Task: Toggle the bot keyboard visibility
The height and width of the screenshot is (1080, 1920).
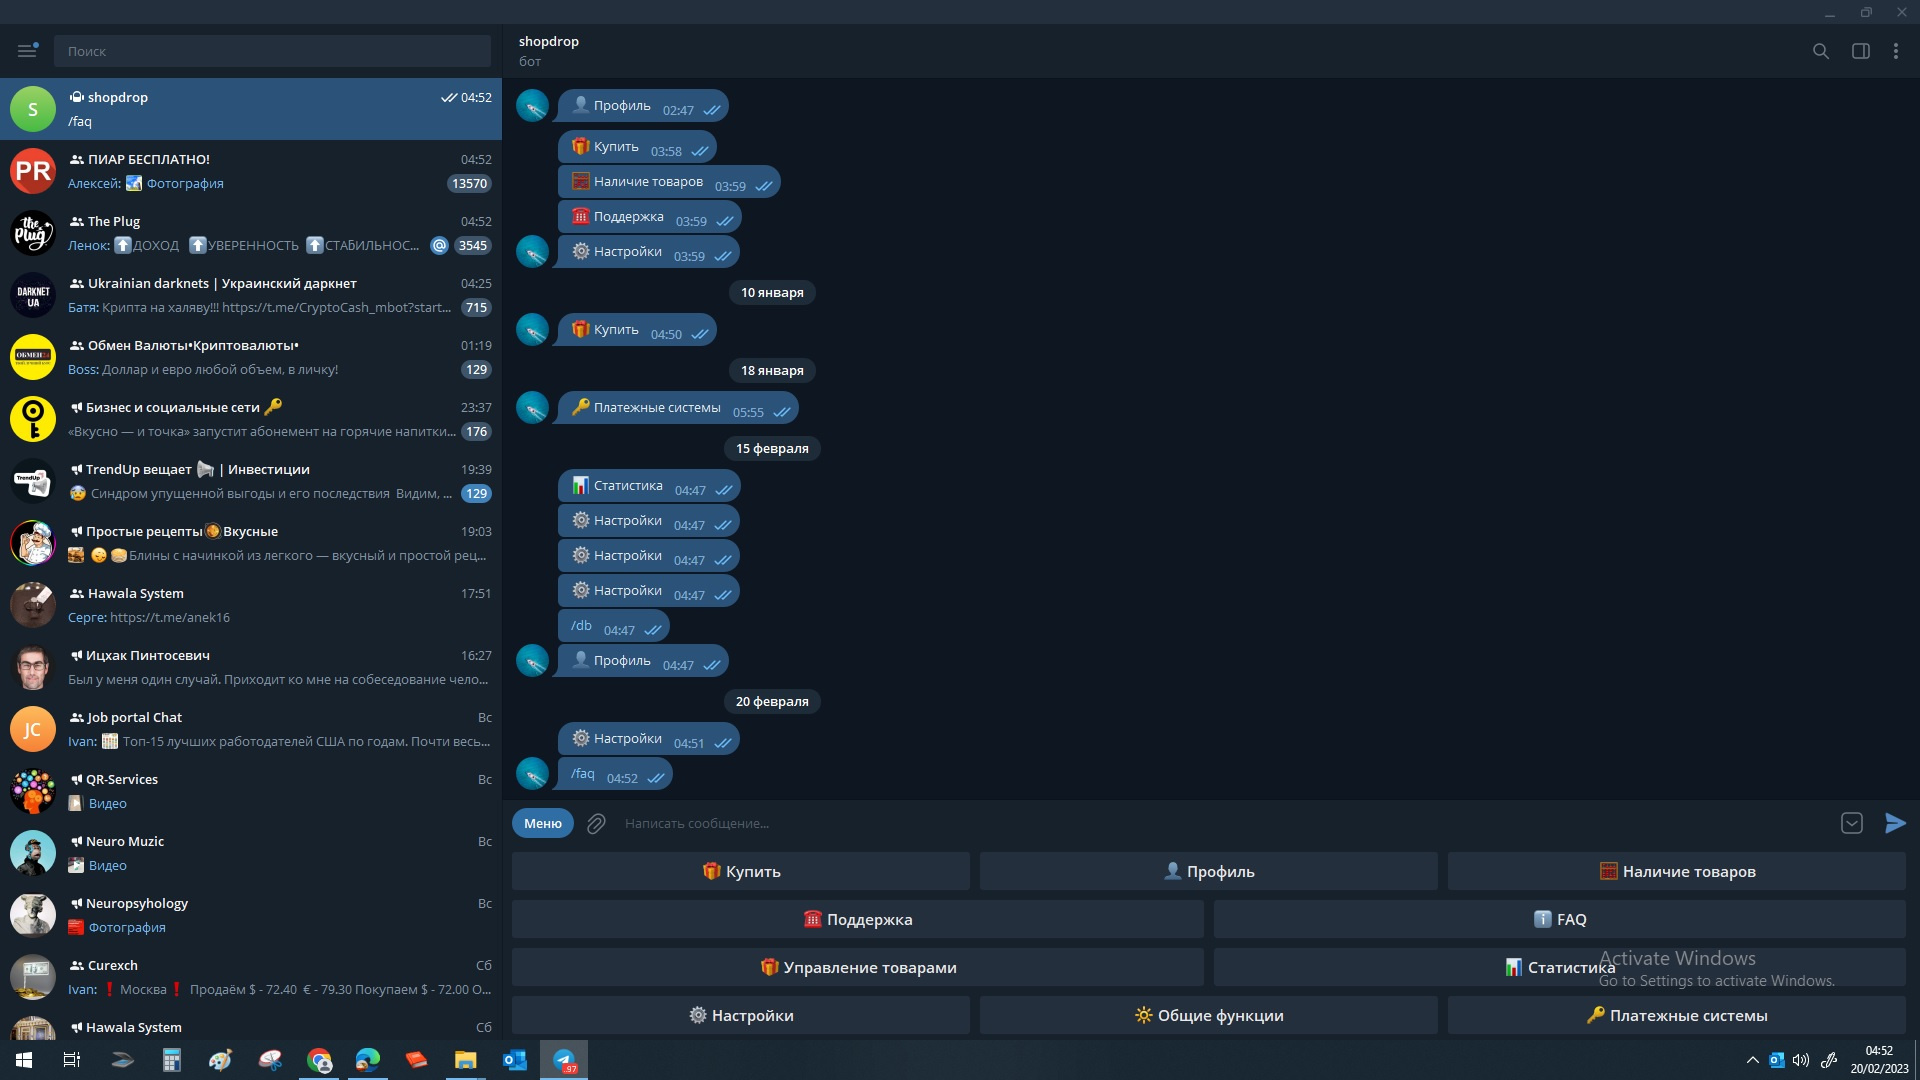Action: [x=1852, y=823]
